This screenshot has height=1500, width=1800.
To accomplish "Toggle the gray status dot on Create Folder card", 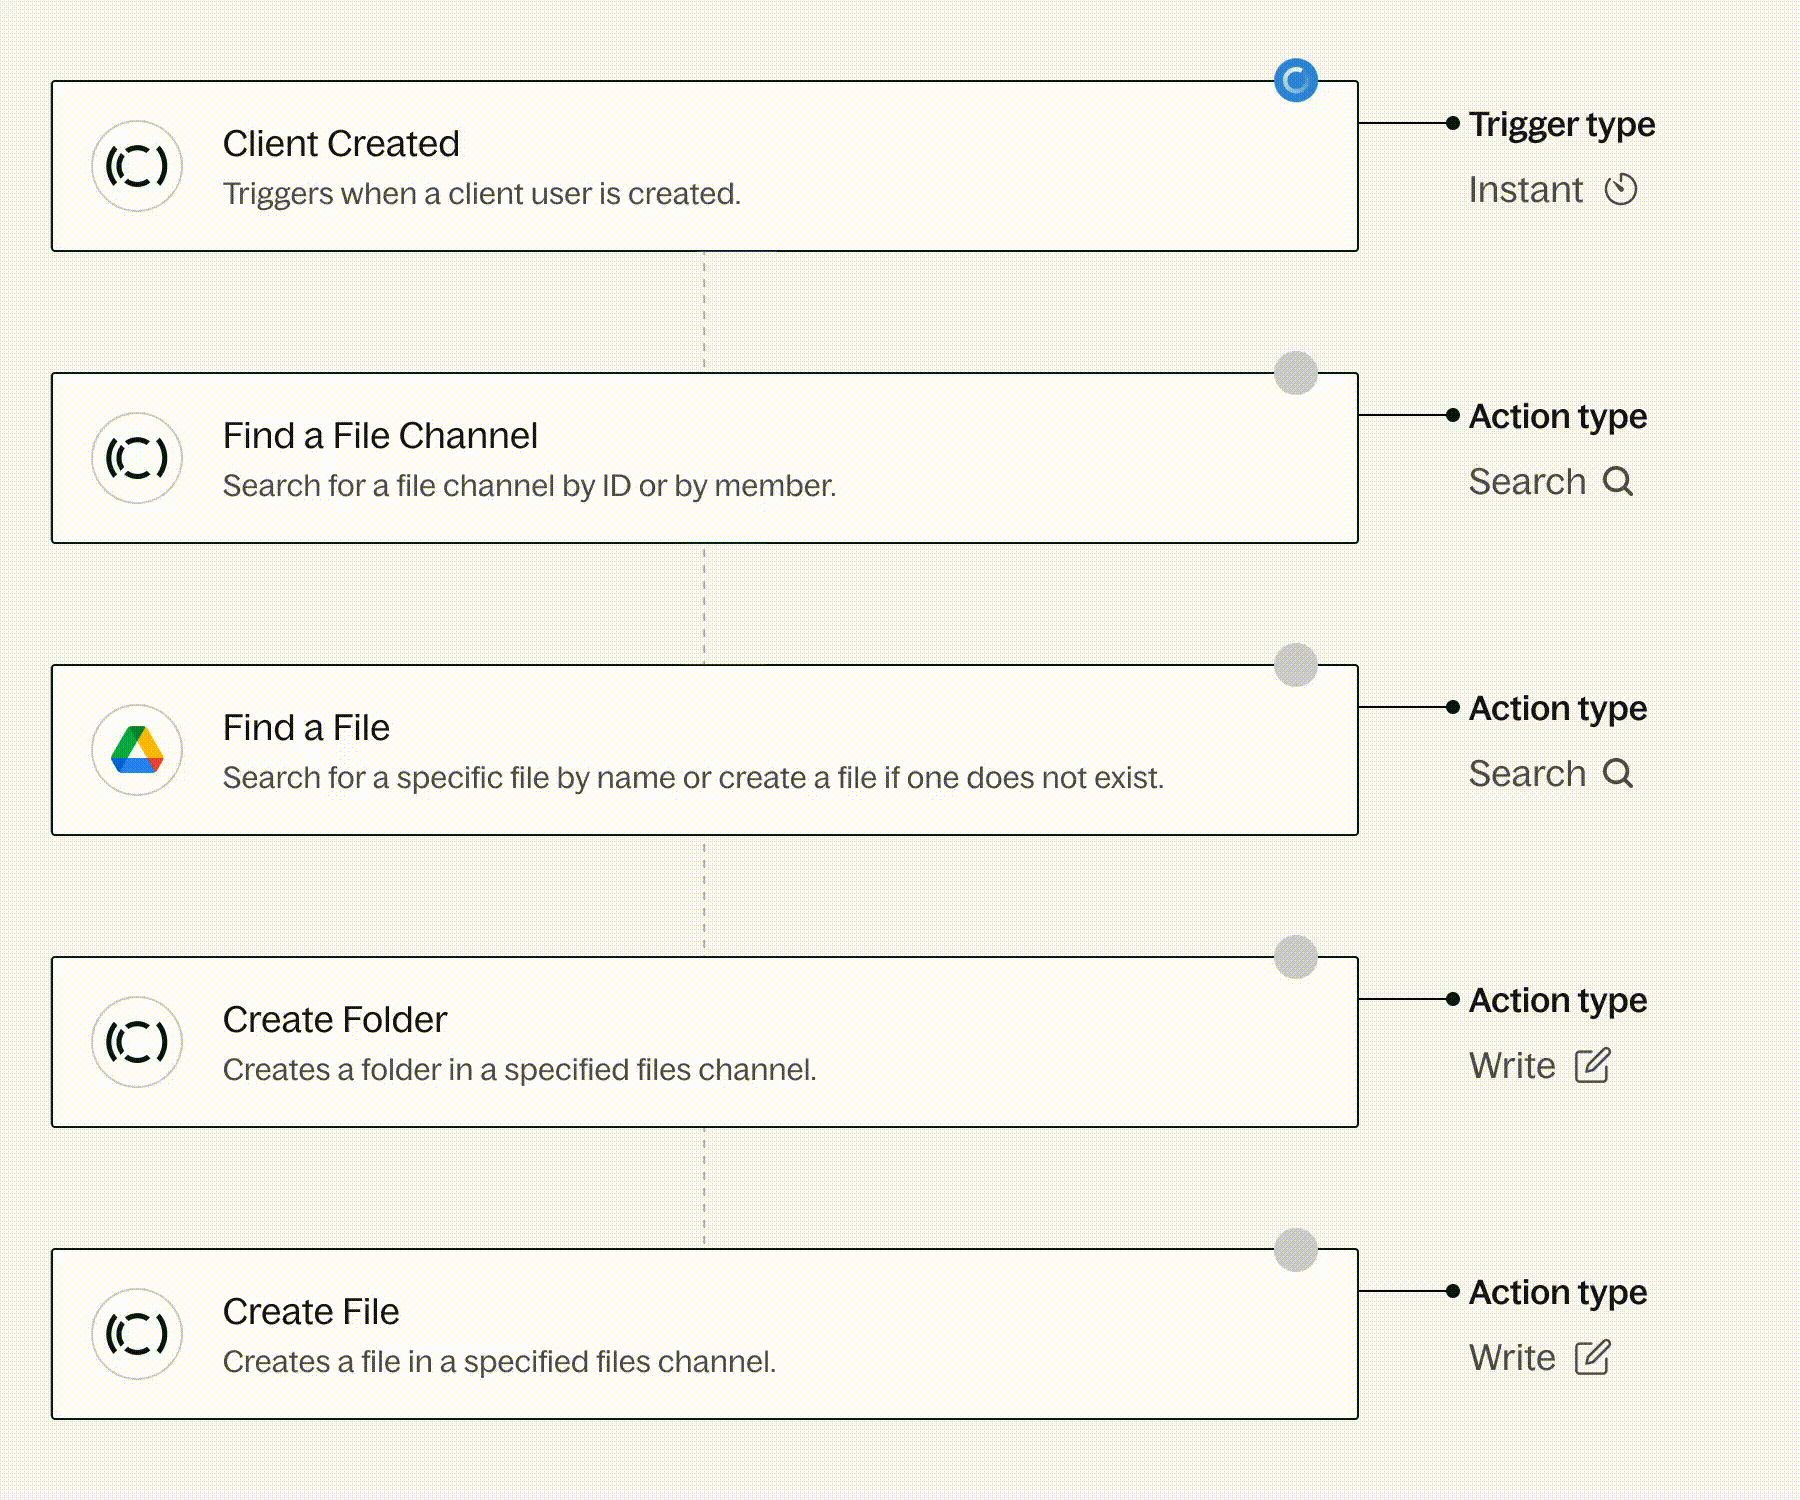I will 1295,957.
